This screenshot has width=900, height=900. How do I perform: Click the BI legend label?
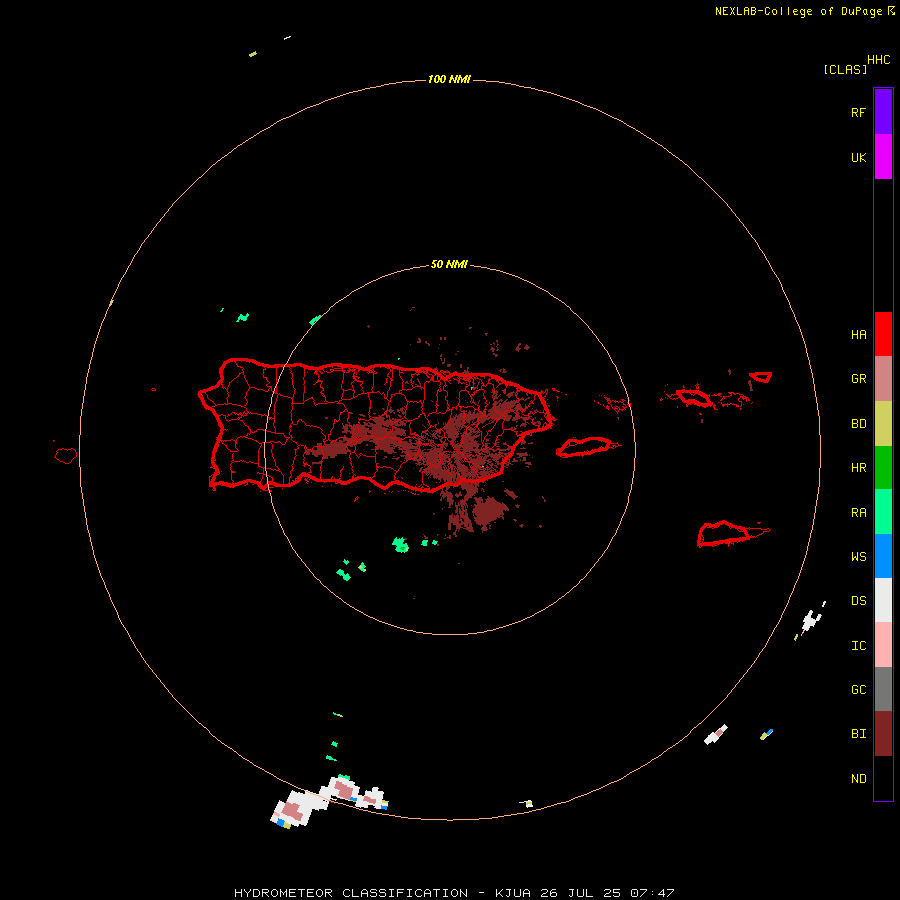tap(858, 734)
